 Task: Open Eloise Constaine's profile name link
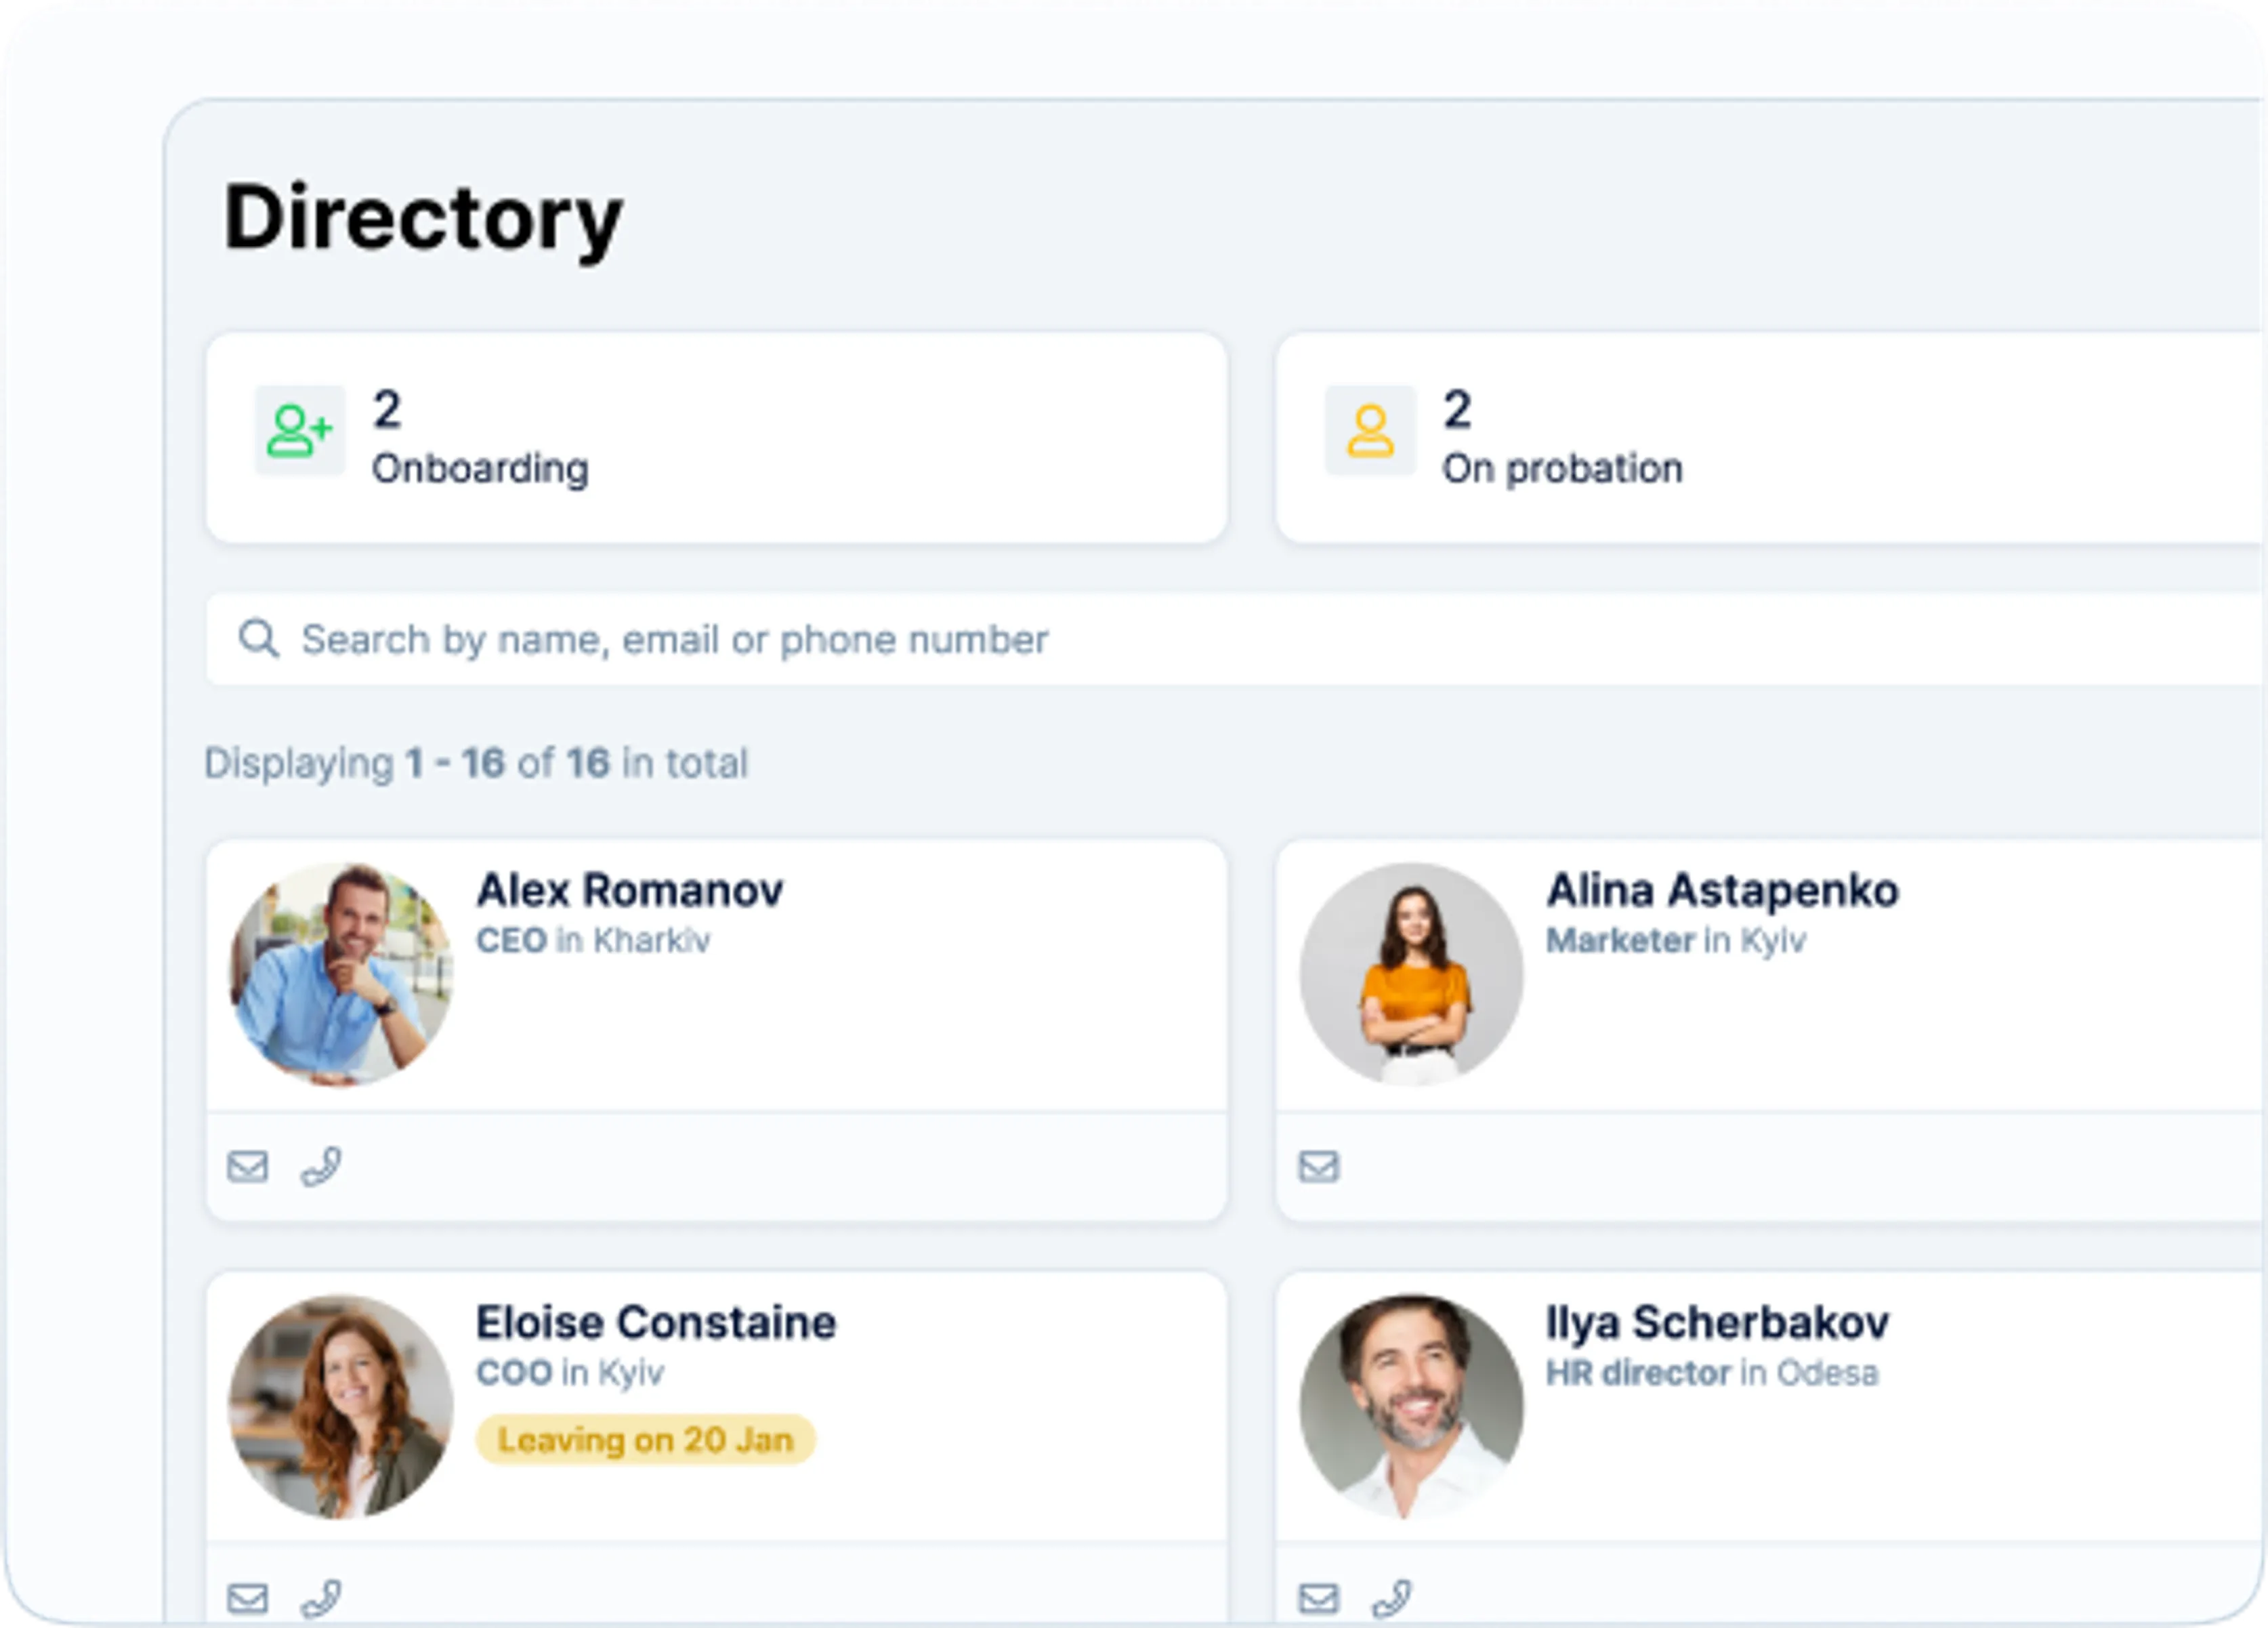tap(655, 1322)
